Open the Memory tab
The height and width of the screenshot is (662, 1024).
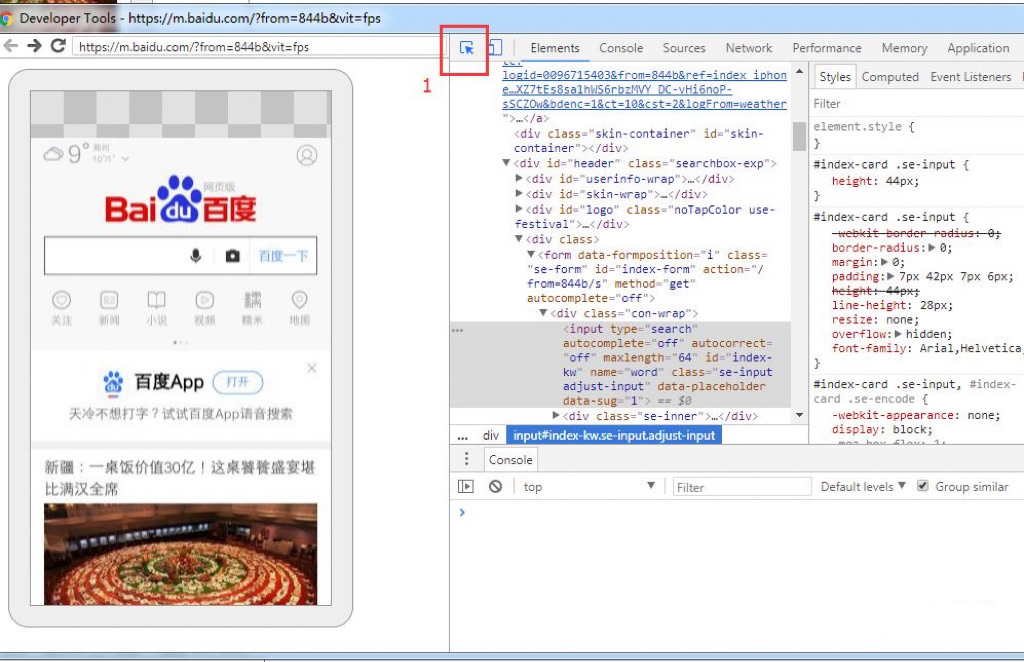pyautogui.click(x=904, y=48)
